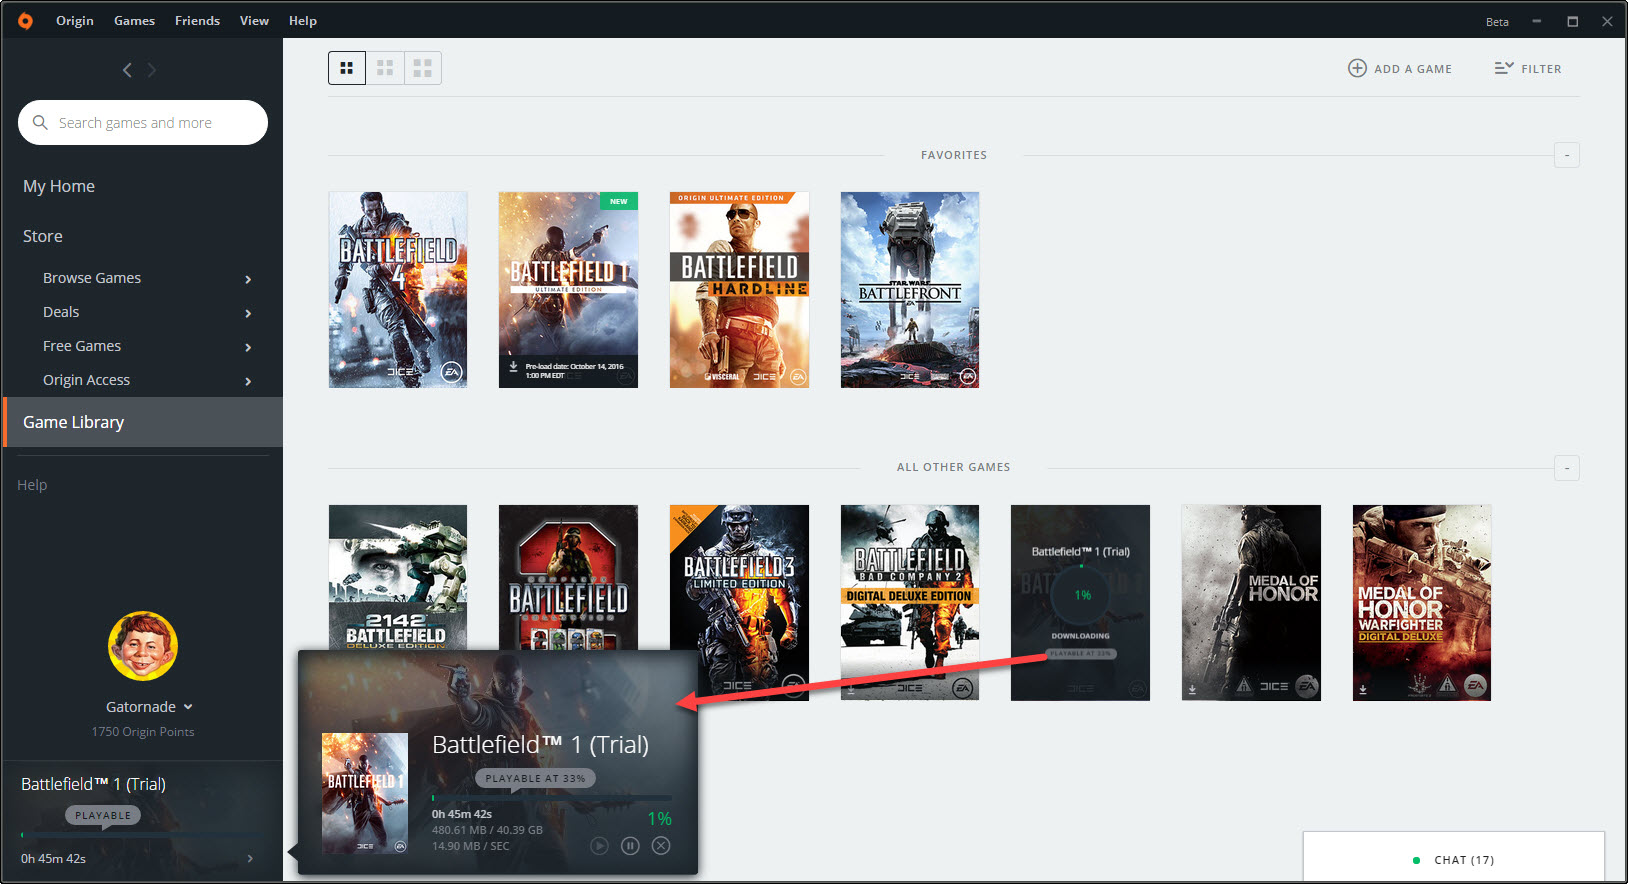This screenshot has height=884, width=1628.
Task: Cancel the Battlefield 1 Trial download
Action: (x=661, y=846)
